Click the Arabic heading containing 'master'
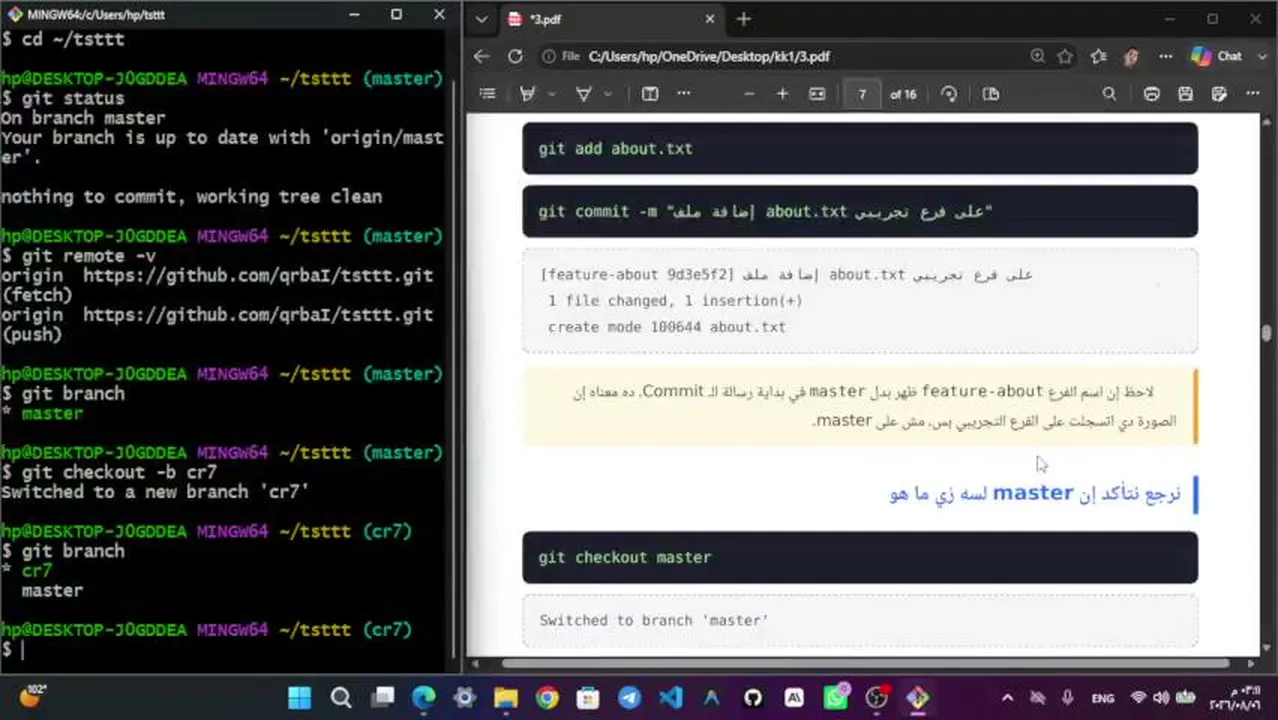This screenshot has width=1278, height=720. pyautogui.click(x=1035, y=493)
